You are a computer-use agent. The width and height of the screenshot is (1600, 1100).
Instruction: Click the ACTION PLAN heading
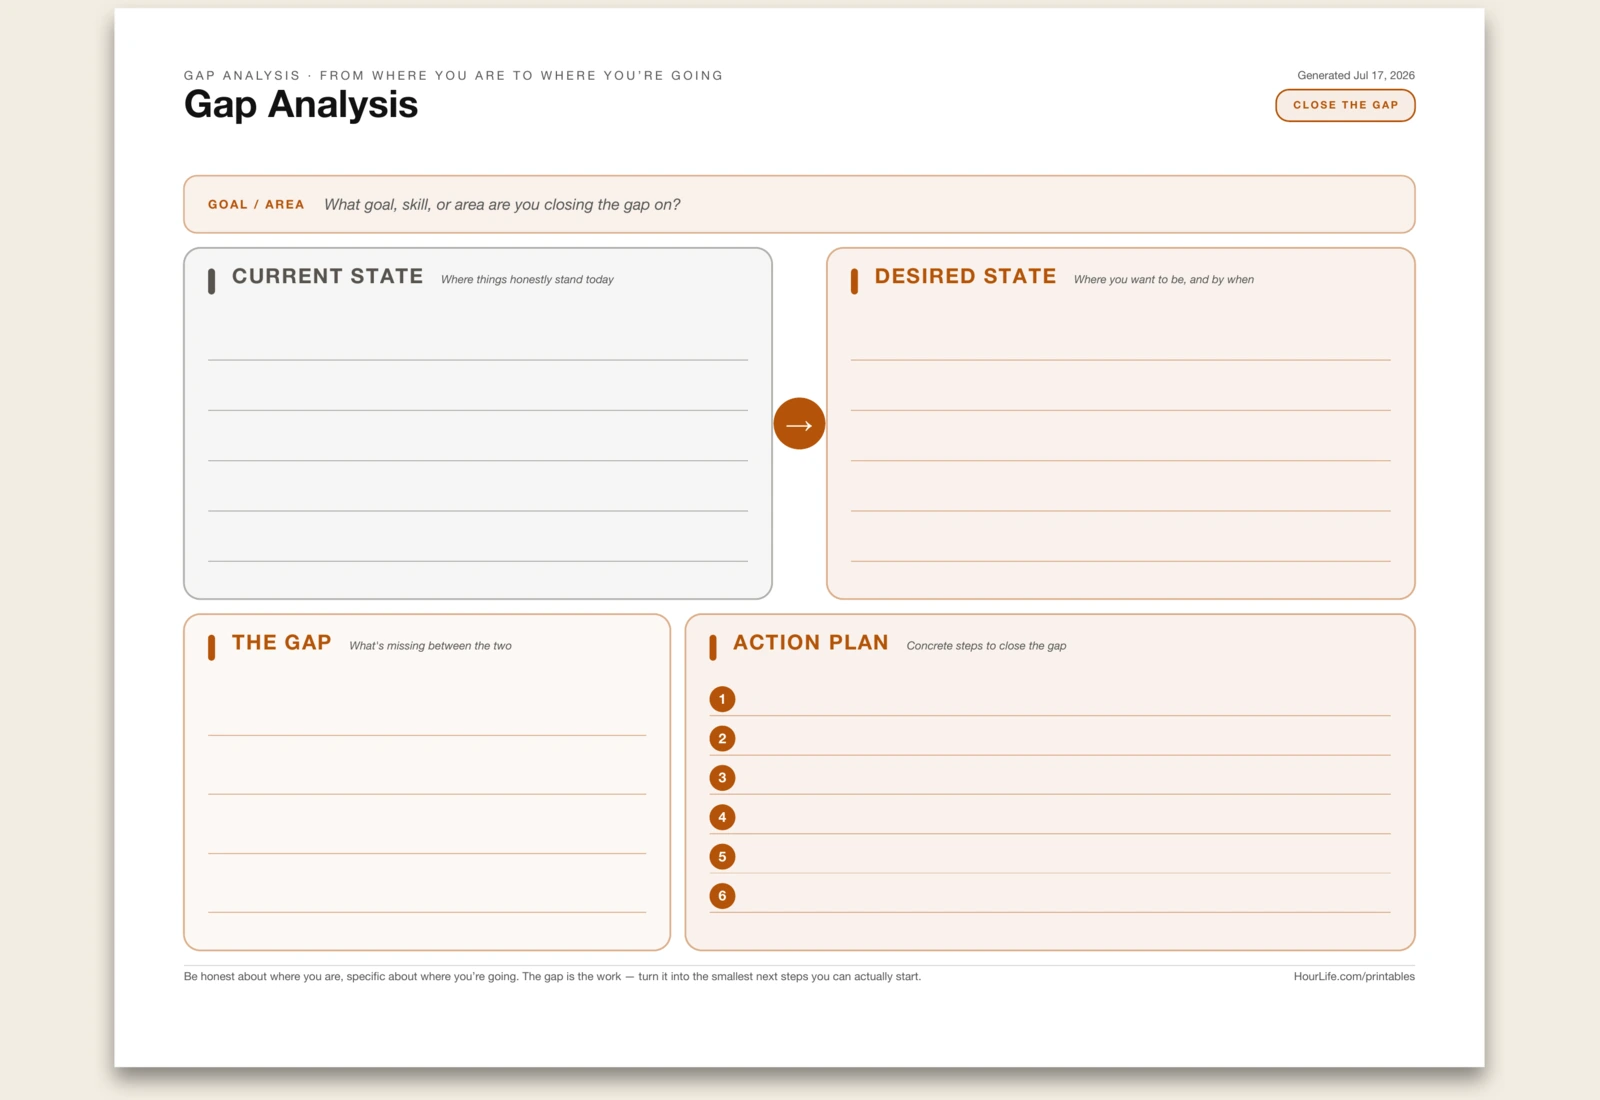[x=811, y=643]
